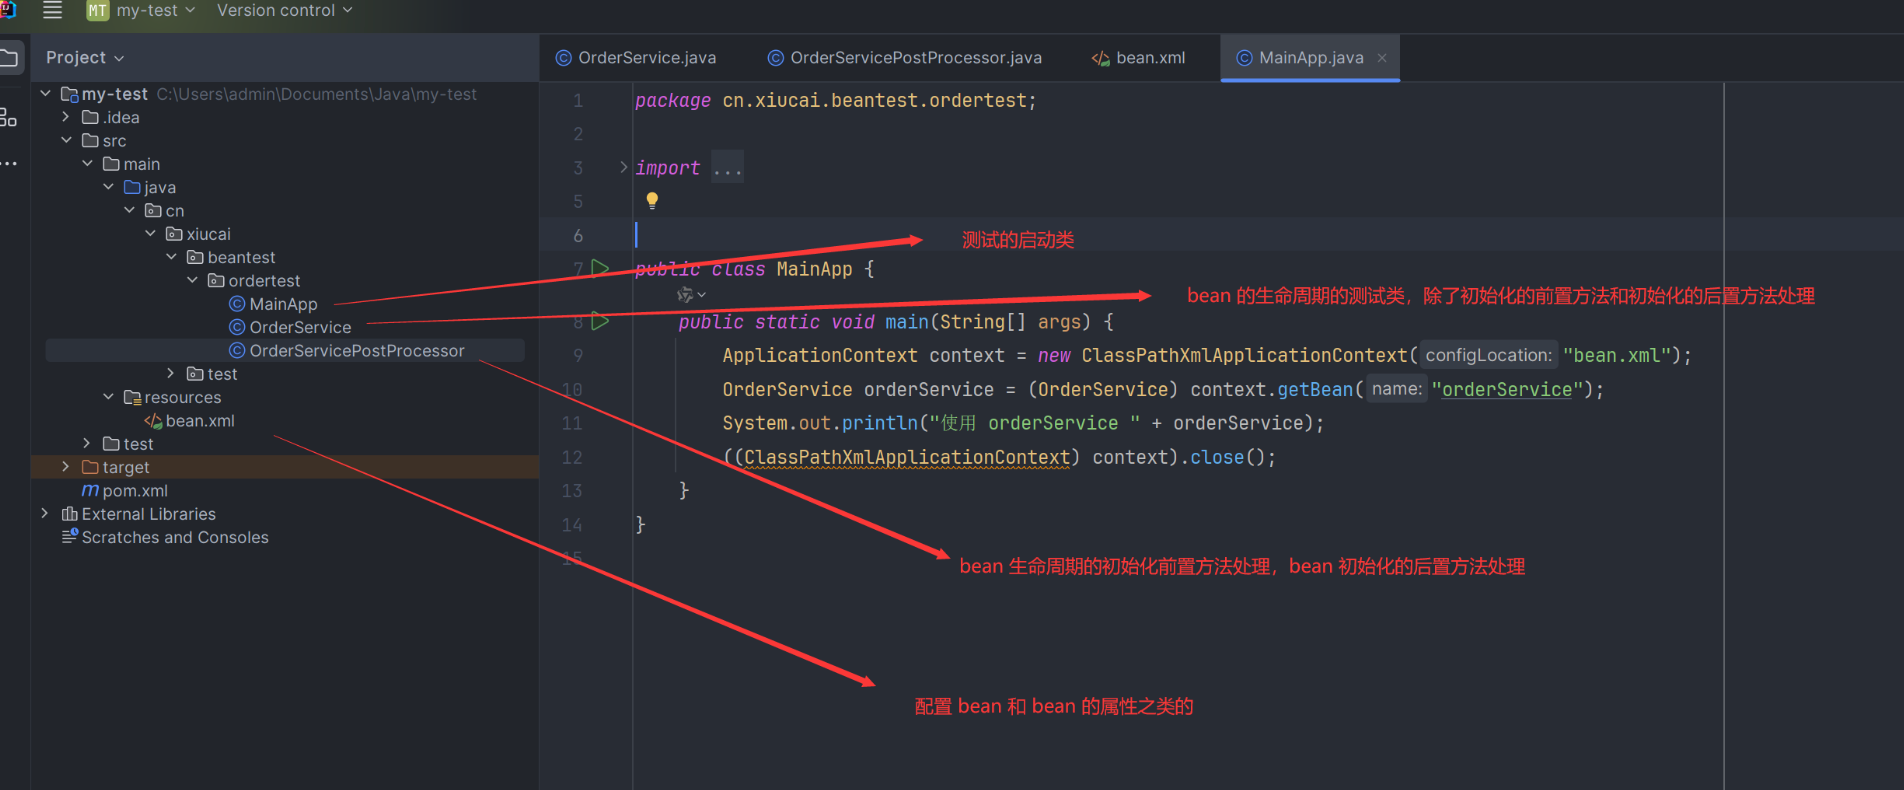Click the package declaration line text
The image size is (1904, 790).
pos(835,100)
